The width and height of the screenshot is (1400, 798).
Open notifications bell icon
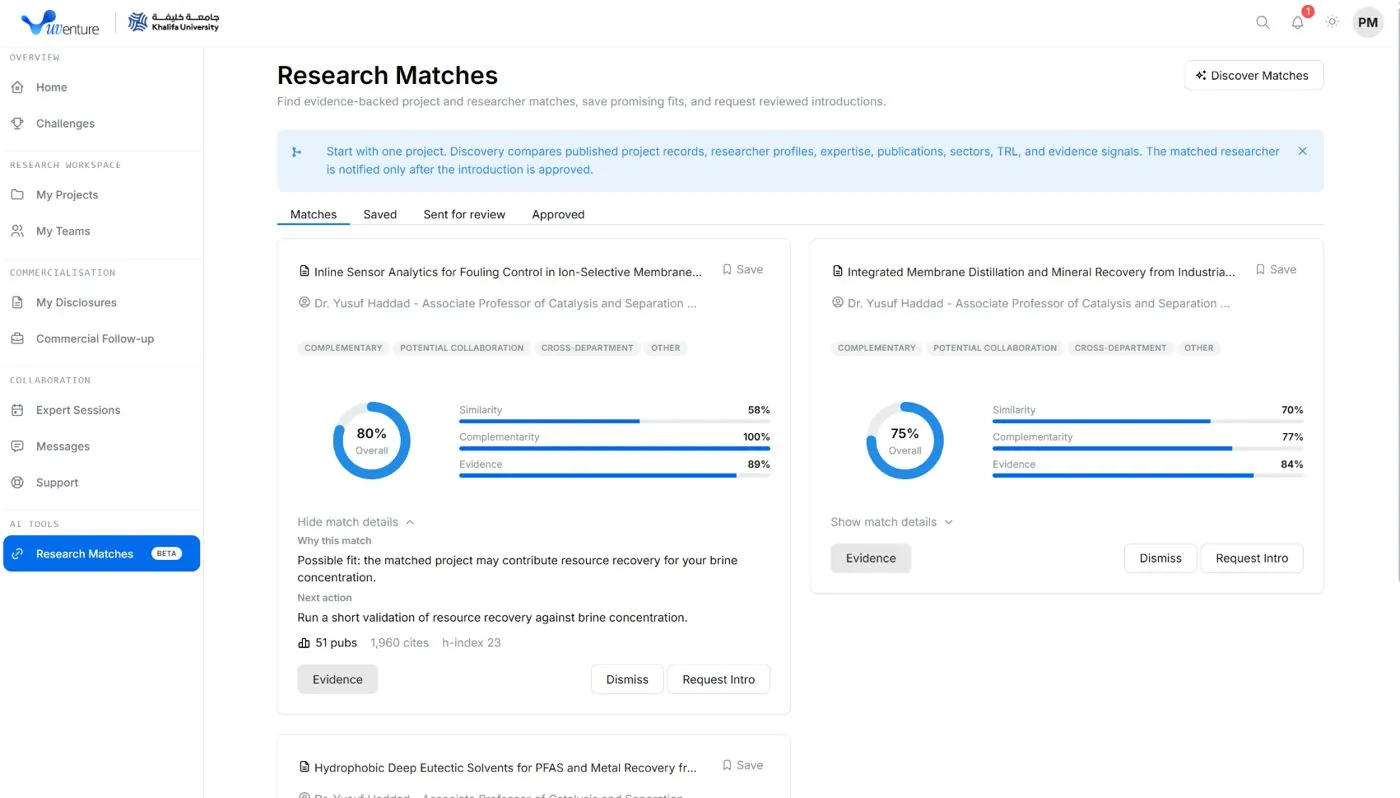tap(1298, 22)
